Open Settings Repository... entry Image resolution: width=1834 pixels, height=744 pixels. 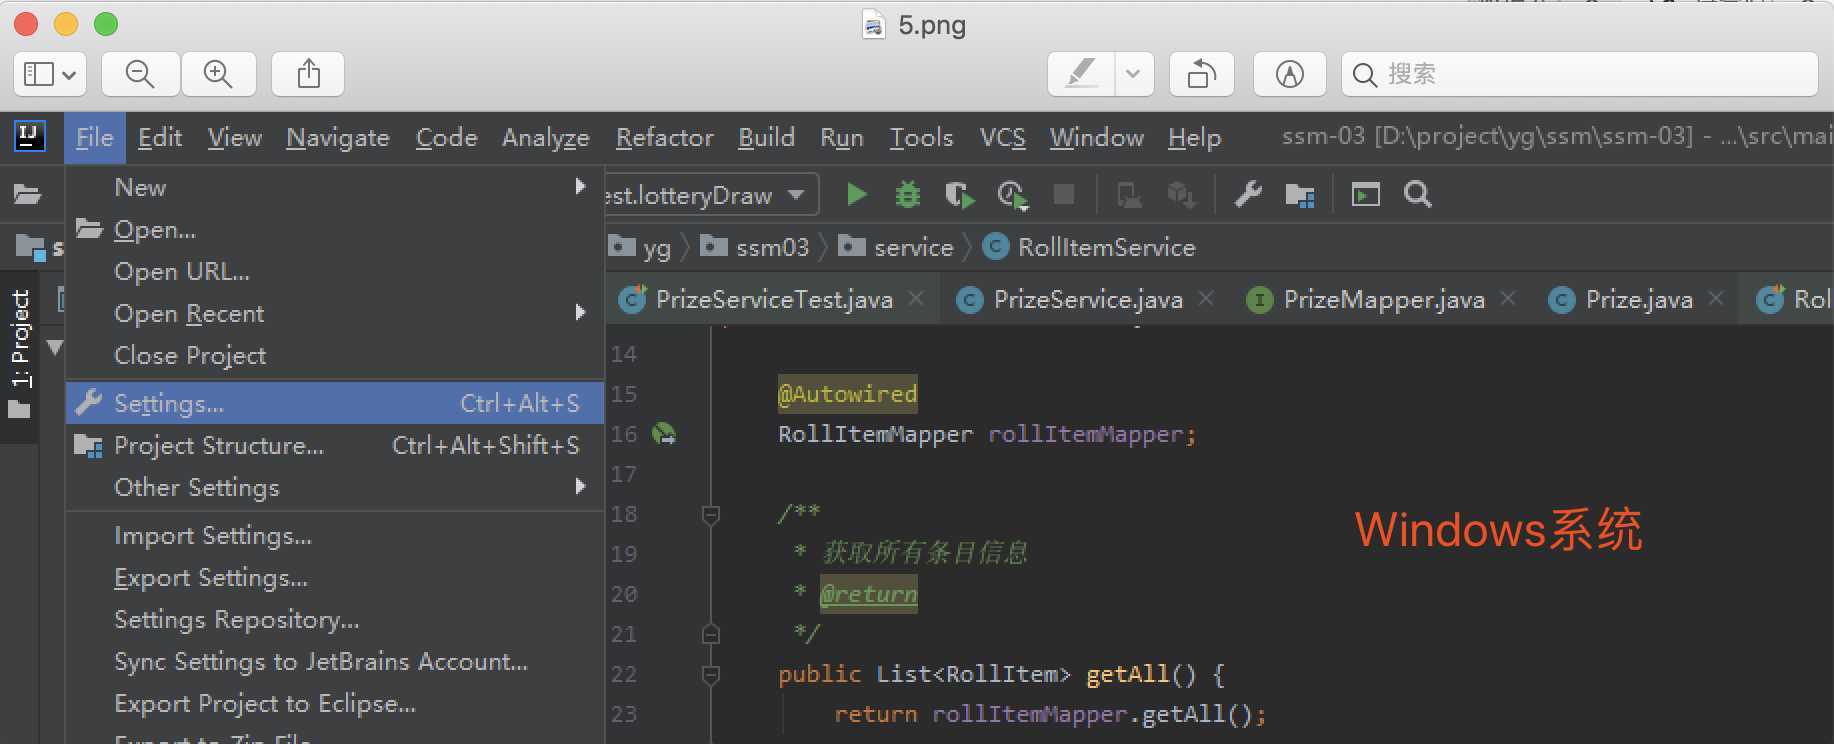pyautogui.click(x=335, y=620)
